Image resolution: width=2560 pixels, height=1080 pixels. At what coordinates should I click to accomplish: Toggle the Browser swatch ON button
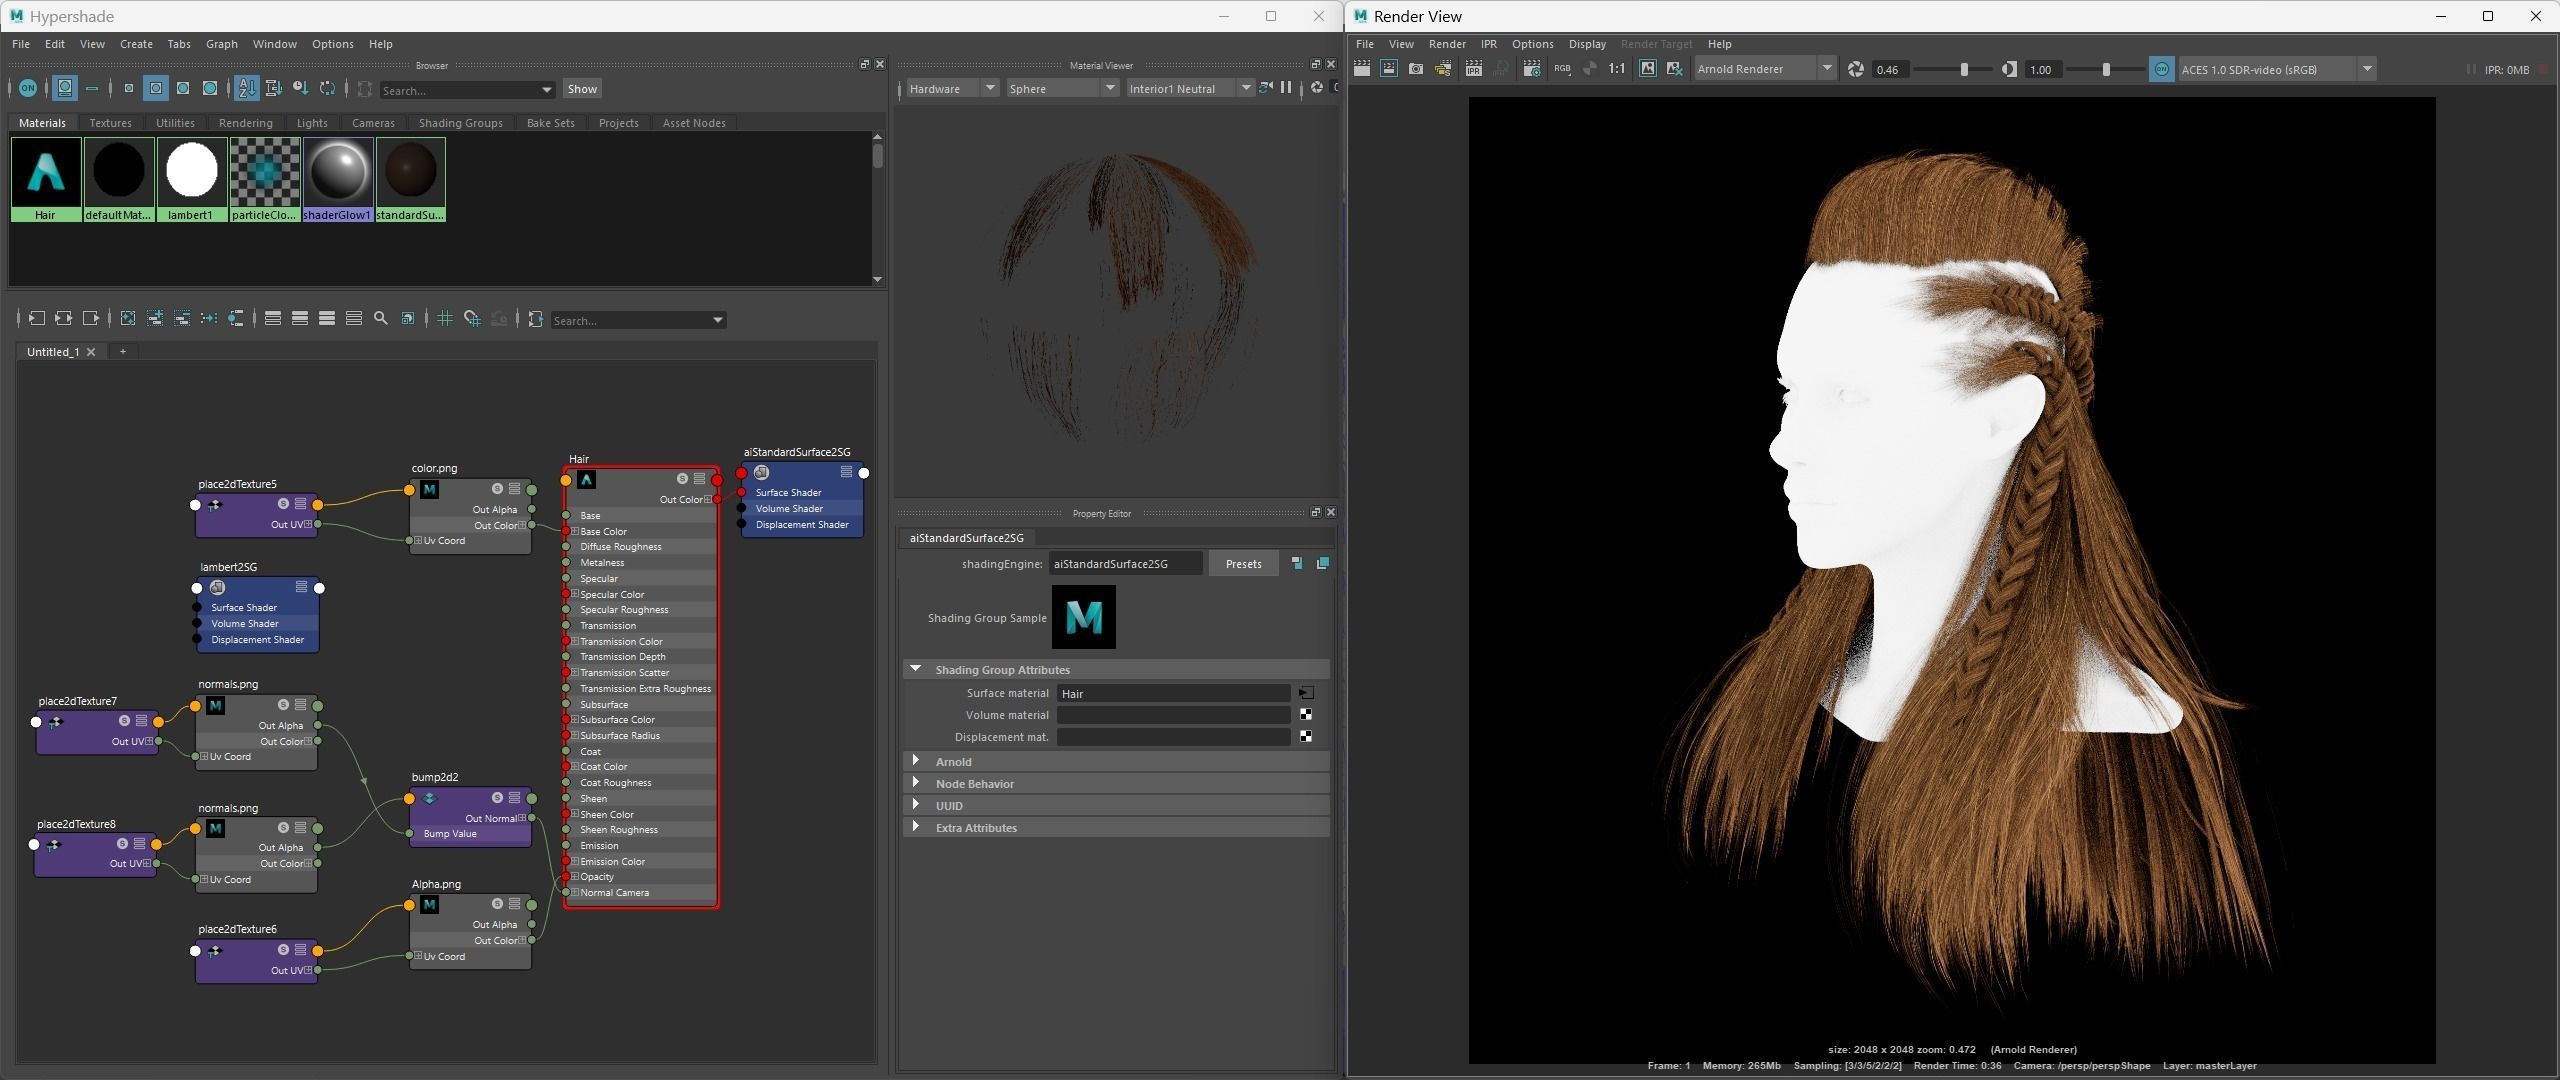(27, 88)
